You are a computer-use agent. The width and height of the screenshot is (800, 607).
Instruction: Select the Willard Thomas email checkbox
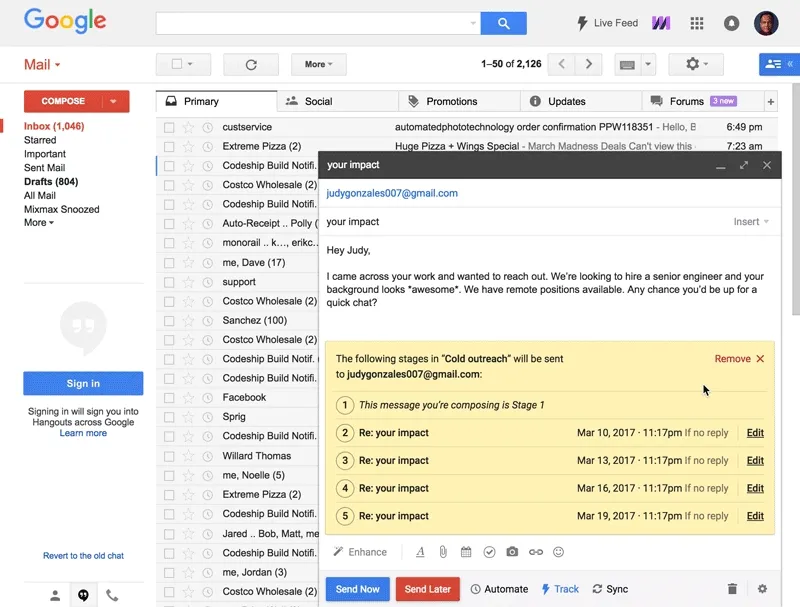click(x=169, y=457)
